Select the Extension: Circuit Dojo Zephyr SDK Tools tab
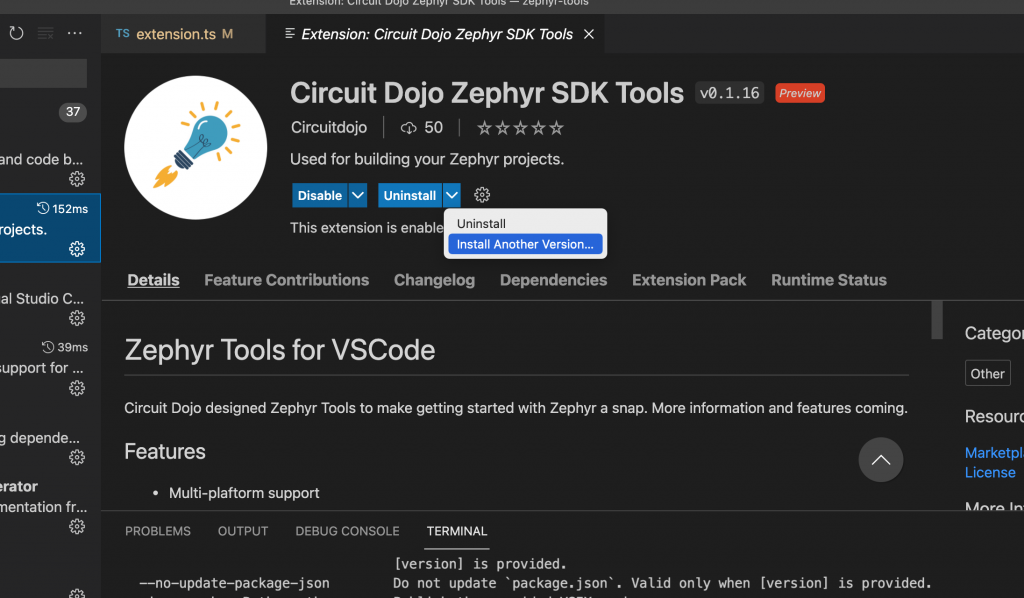This screenshot has width=1024, height=598. [x=436, y=34]
